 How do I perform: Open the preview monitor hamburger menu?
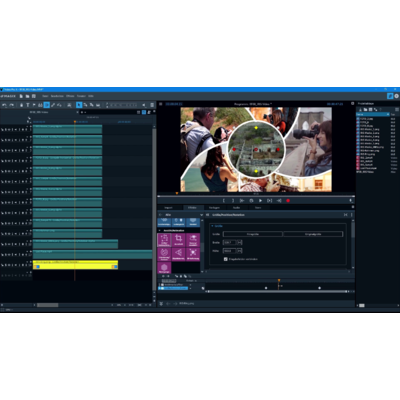(160, 104)
